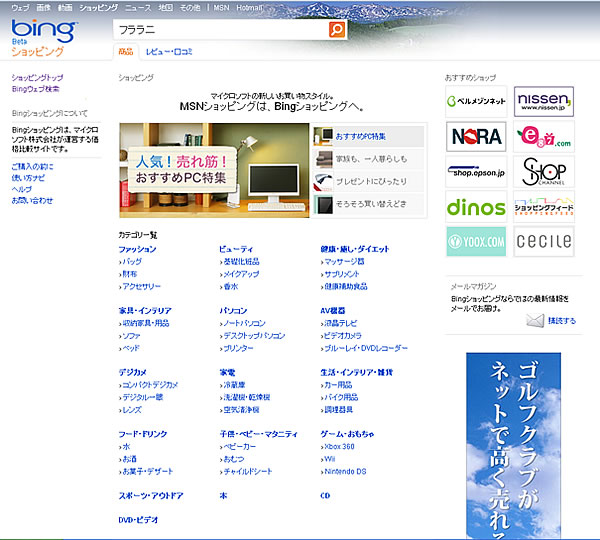Open the ビューティ category
600x540 pixels.
[236, 249]
